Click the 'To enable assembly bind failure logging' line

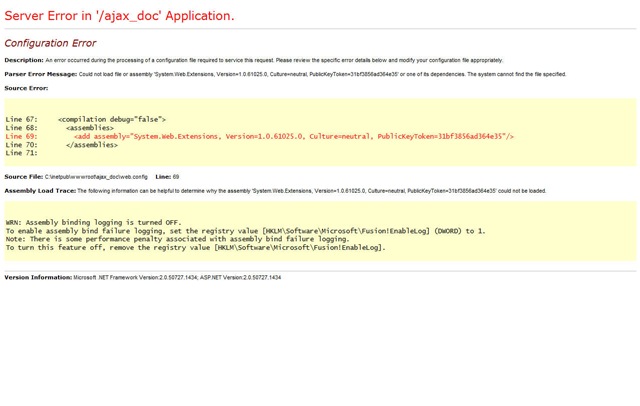tap(245, 231)
